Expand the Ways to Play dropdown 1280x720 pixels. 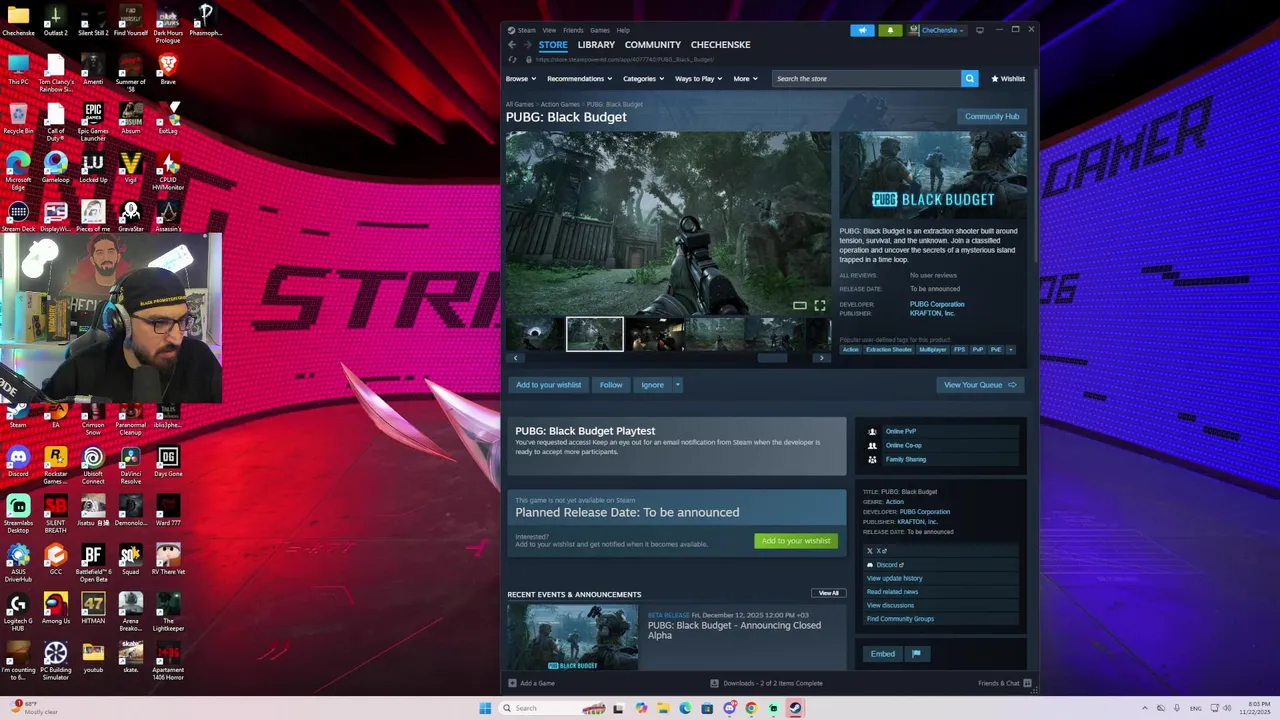tap(698, 78)
